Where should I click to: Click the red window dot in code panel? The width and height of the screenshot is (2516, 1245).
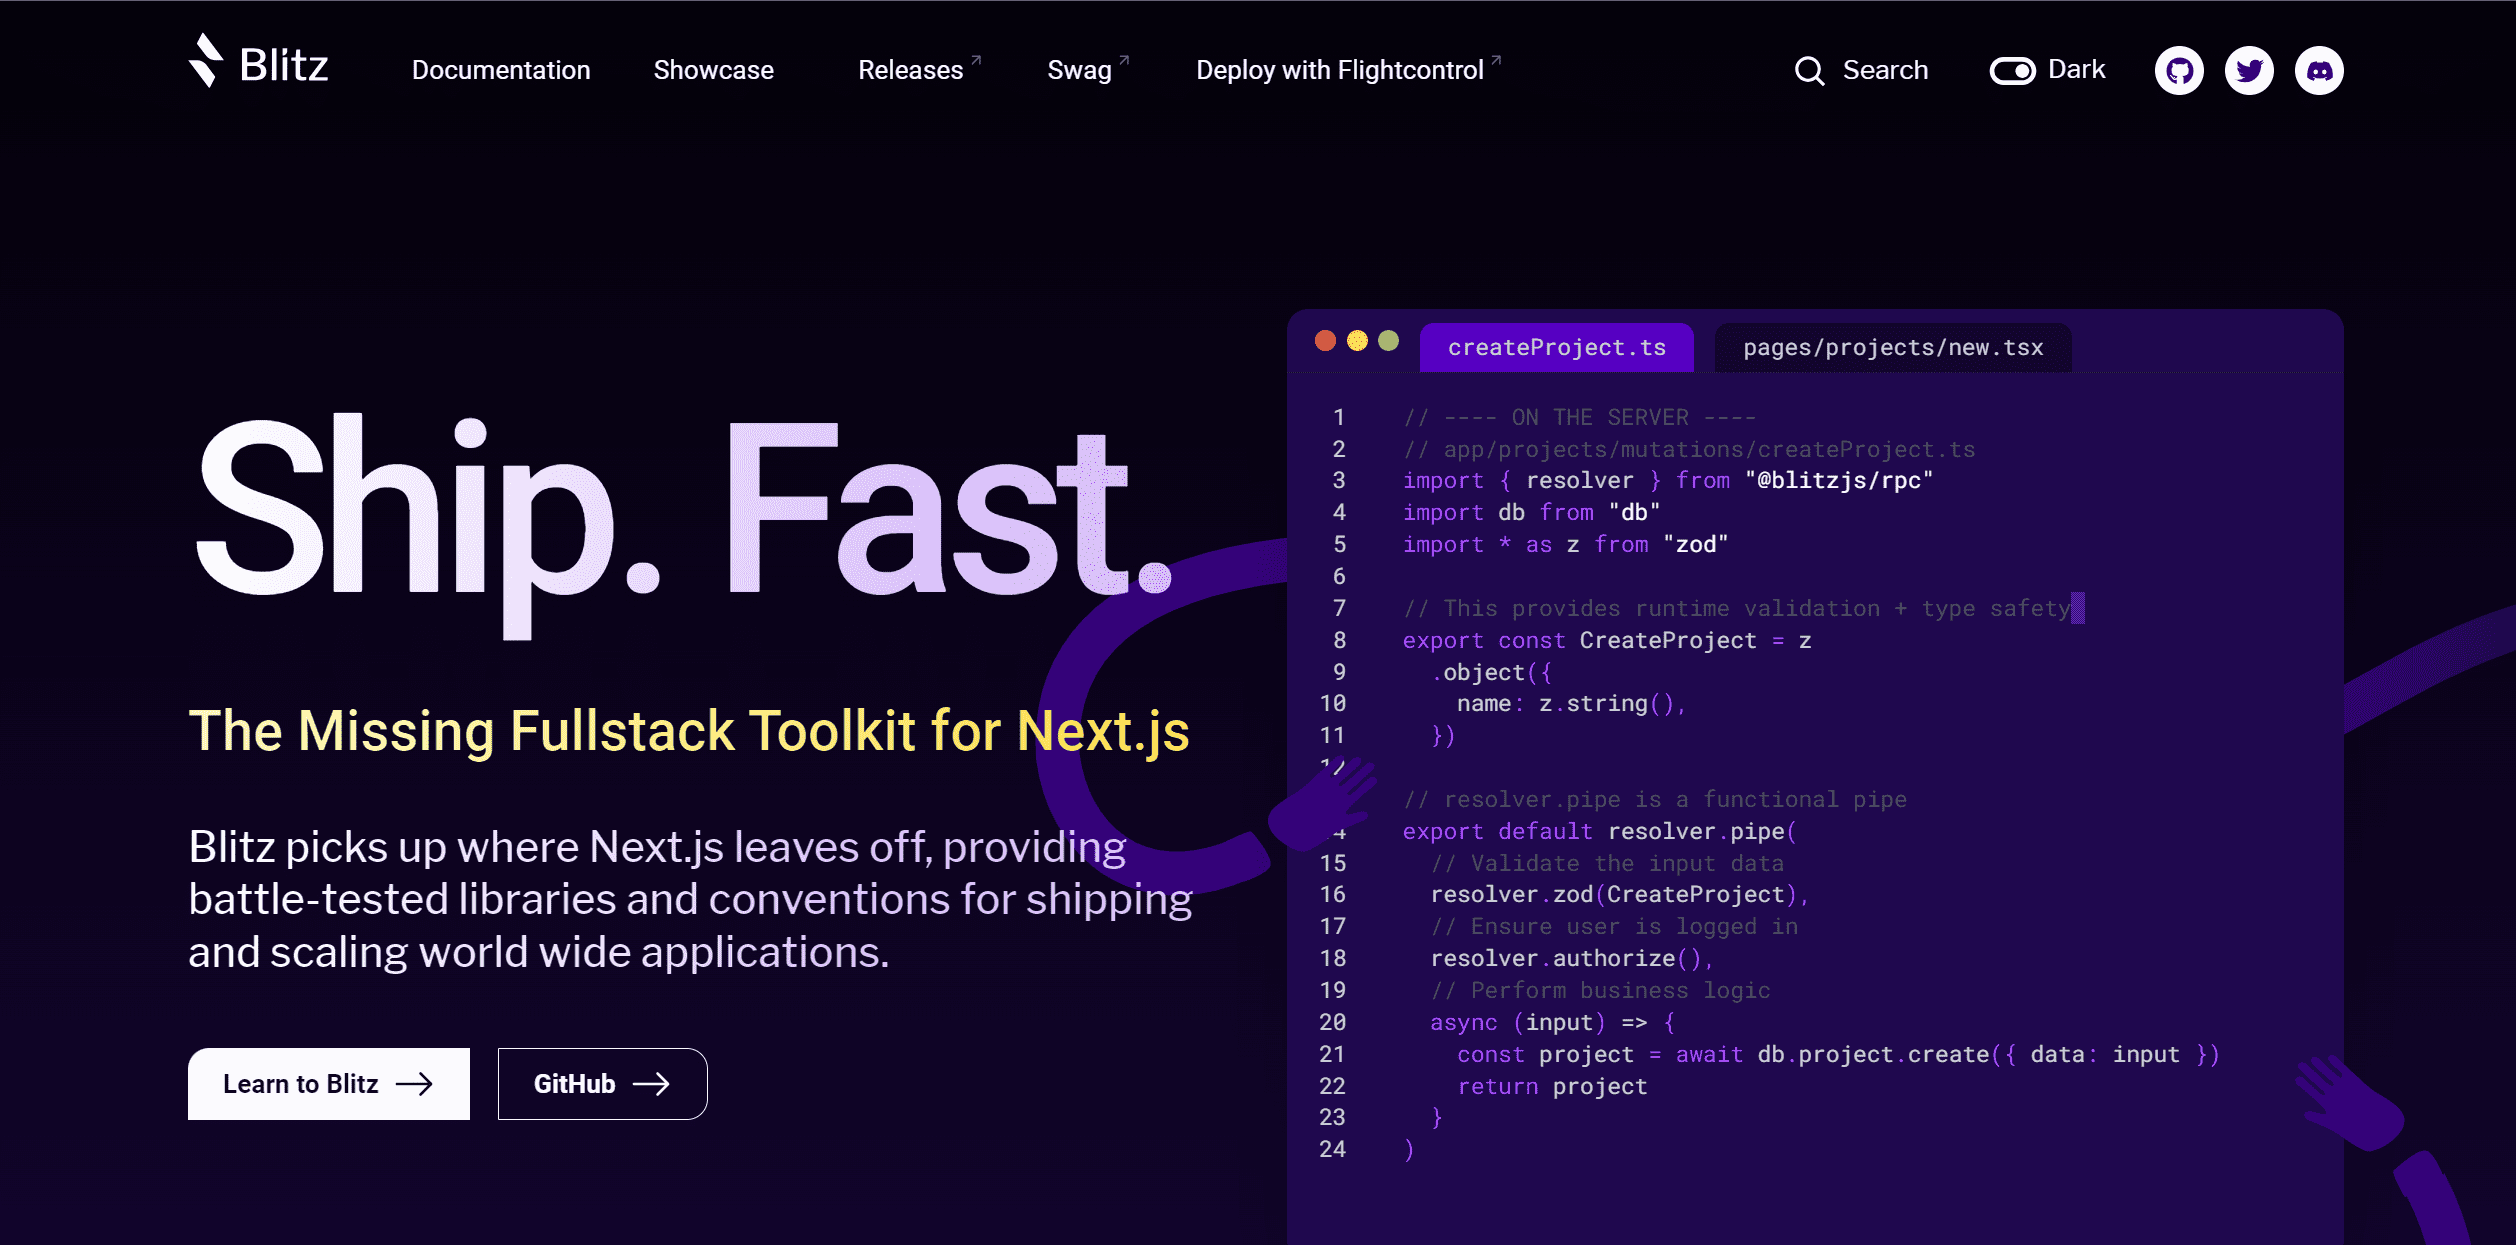pyautogui.click(x=1326, y=341)
